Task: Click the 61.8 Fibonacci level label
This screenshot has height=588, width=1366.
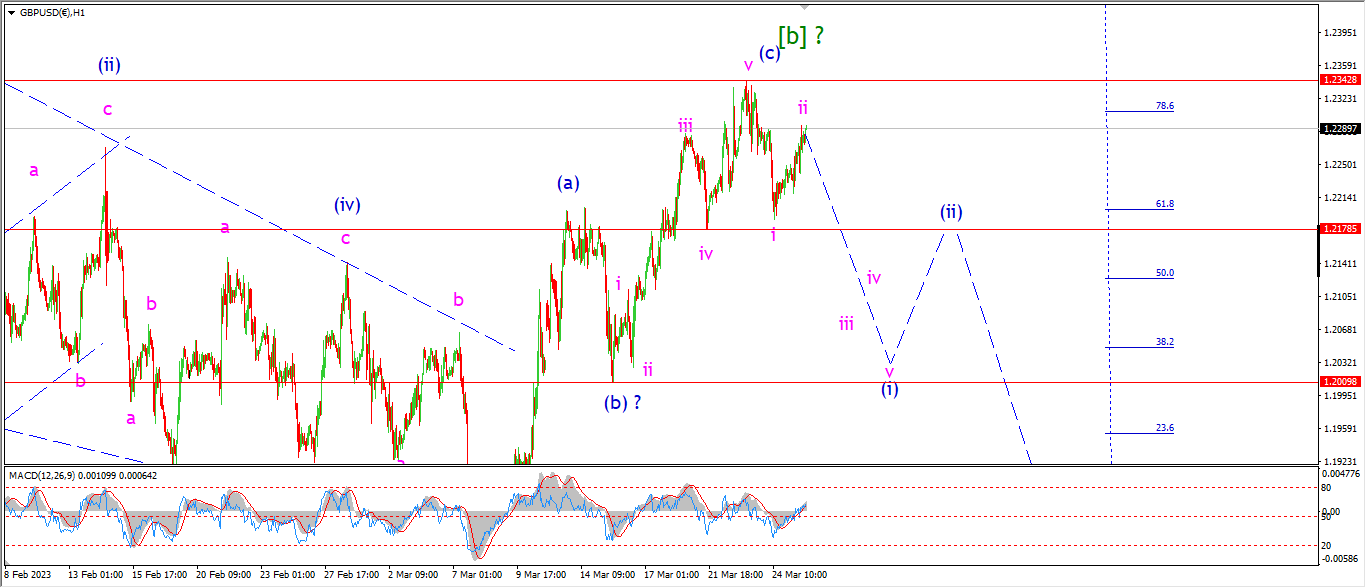Action: pos(1164,203)
